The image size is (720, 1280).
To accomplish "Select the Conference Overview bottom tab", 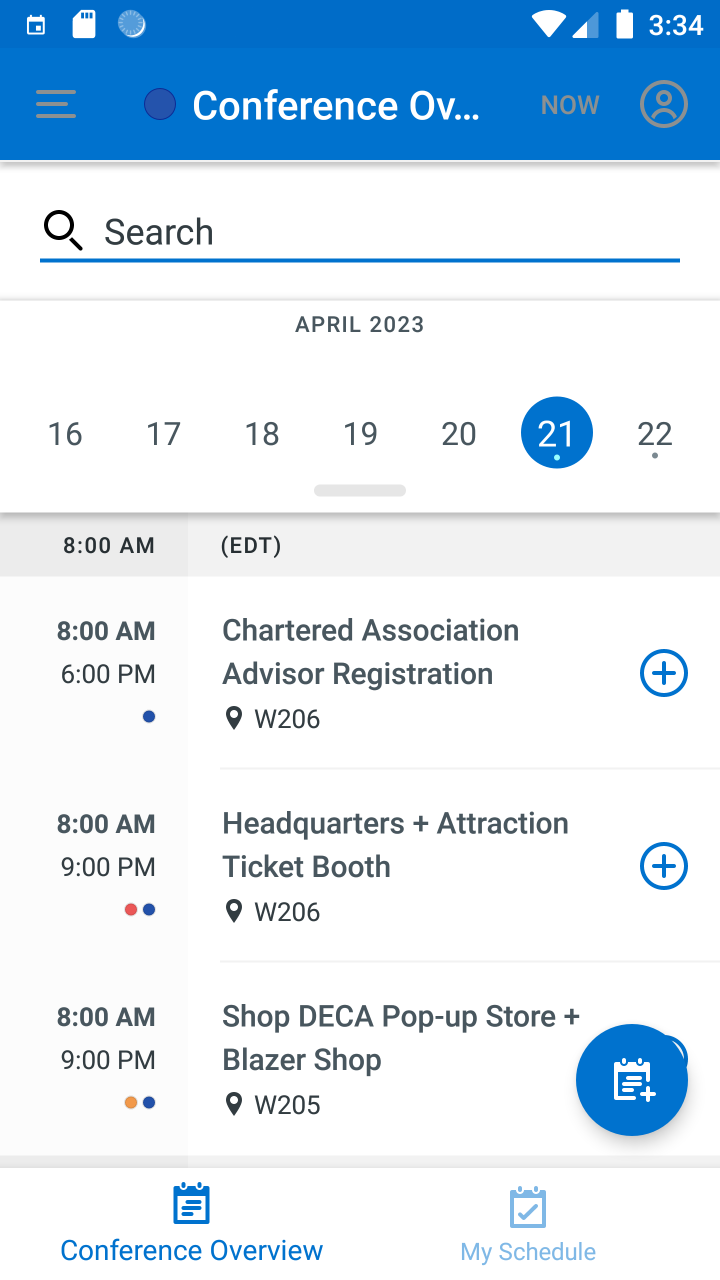I will (x=192, y=1224).
